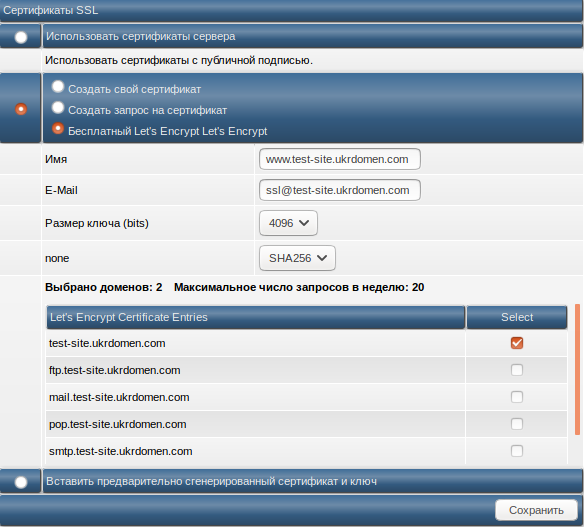
Task: Click the Сохранить save button
Action: coord(536,510)
